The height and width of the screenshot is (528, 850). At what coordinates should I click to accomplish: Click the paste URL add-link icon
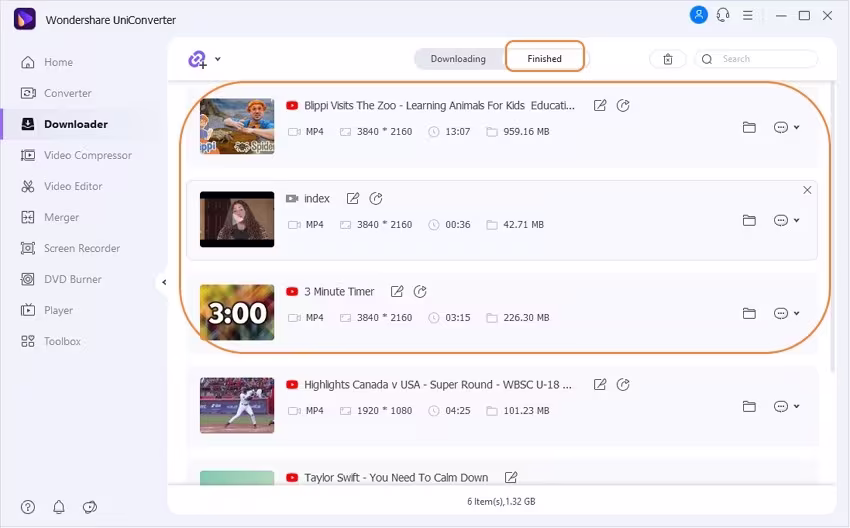(197, 59)
